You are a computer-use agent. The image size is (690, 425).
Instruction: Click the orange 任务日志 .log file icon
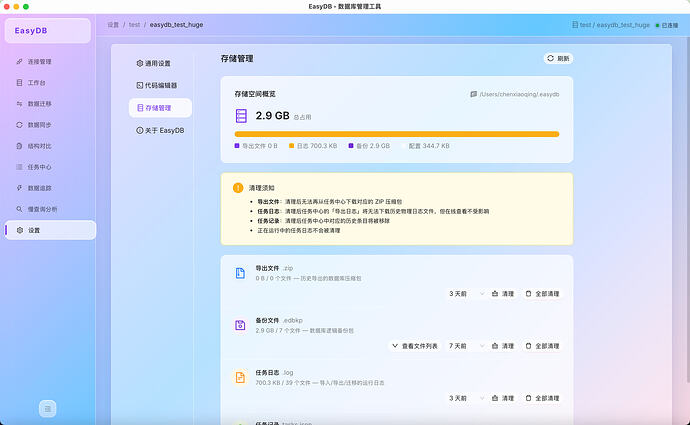tap(240, 377)
